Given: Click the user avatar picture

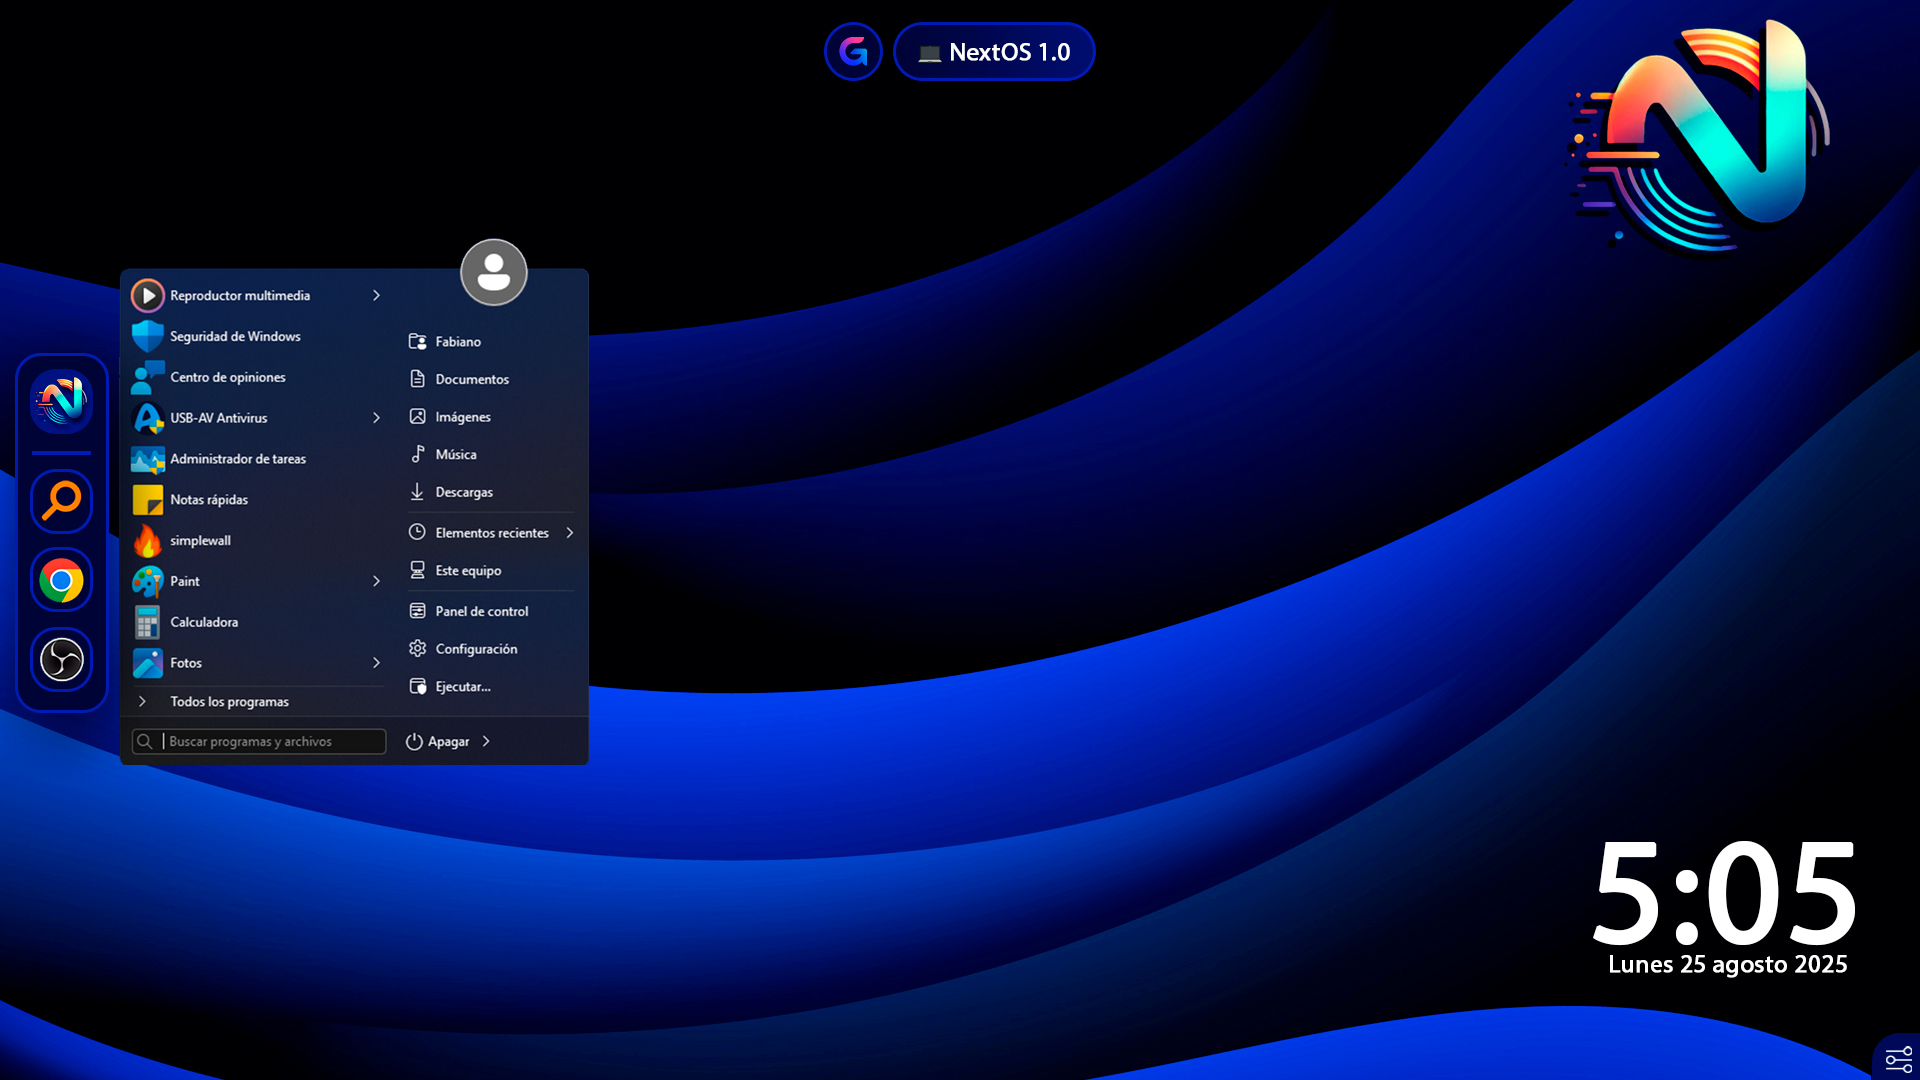Looking at the screenshot, I should (493, 272).
